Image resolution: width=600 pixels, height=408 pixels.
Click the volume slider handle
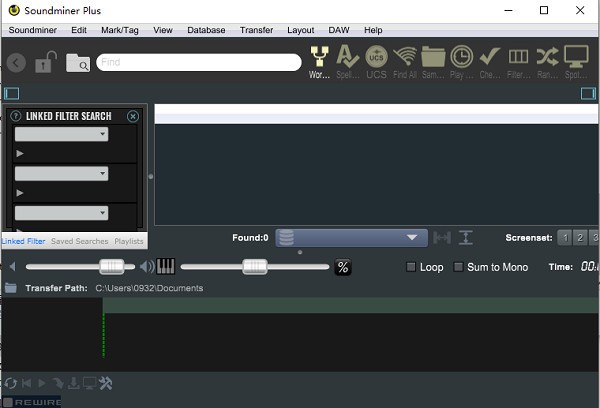click(x=111, y=266)
